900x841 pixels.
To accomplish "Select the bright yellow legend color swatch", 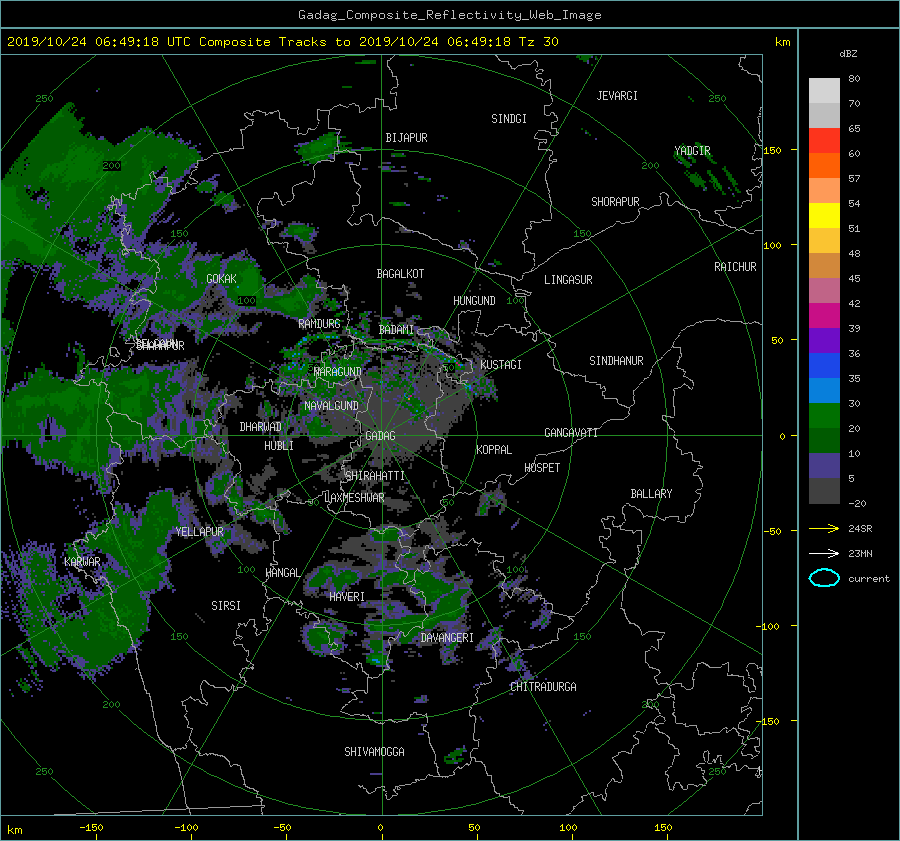I will point(824,216).
